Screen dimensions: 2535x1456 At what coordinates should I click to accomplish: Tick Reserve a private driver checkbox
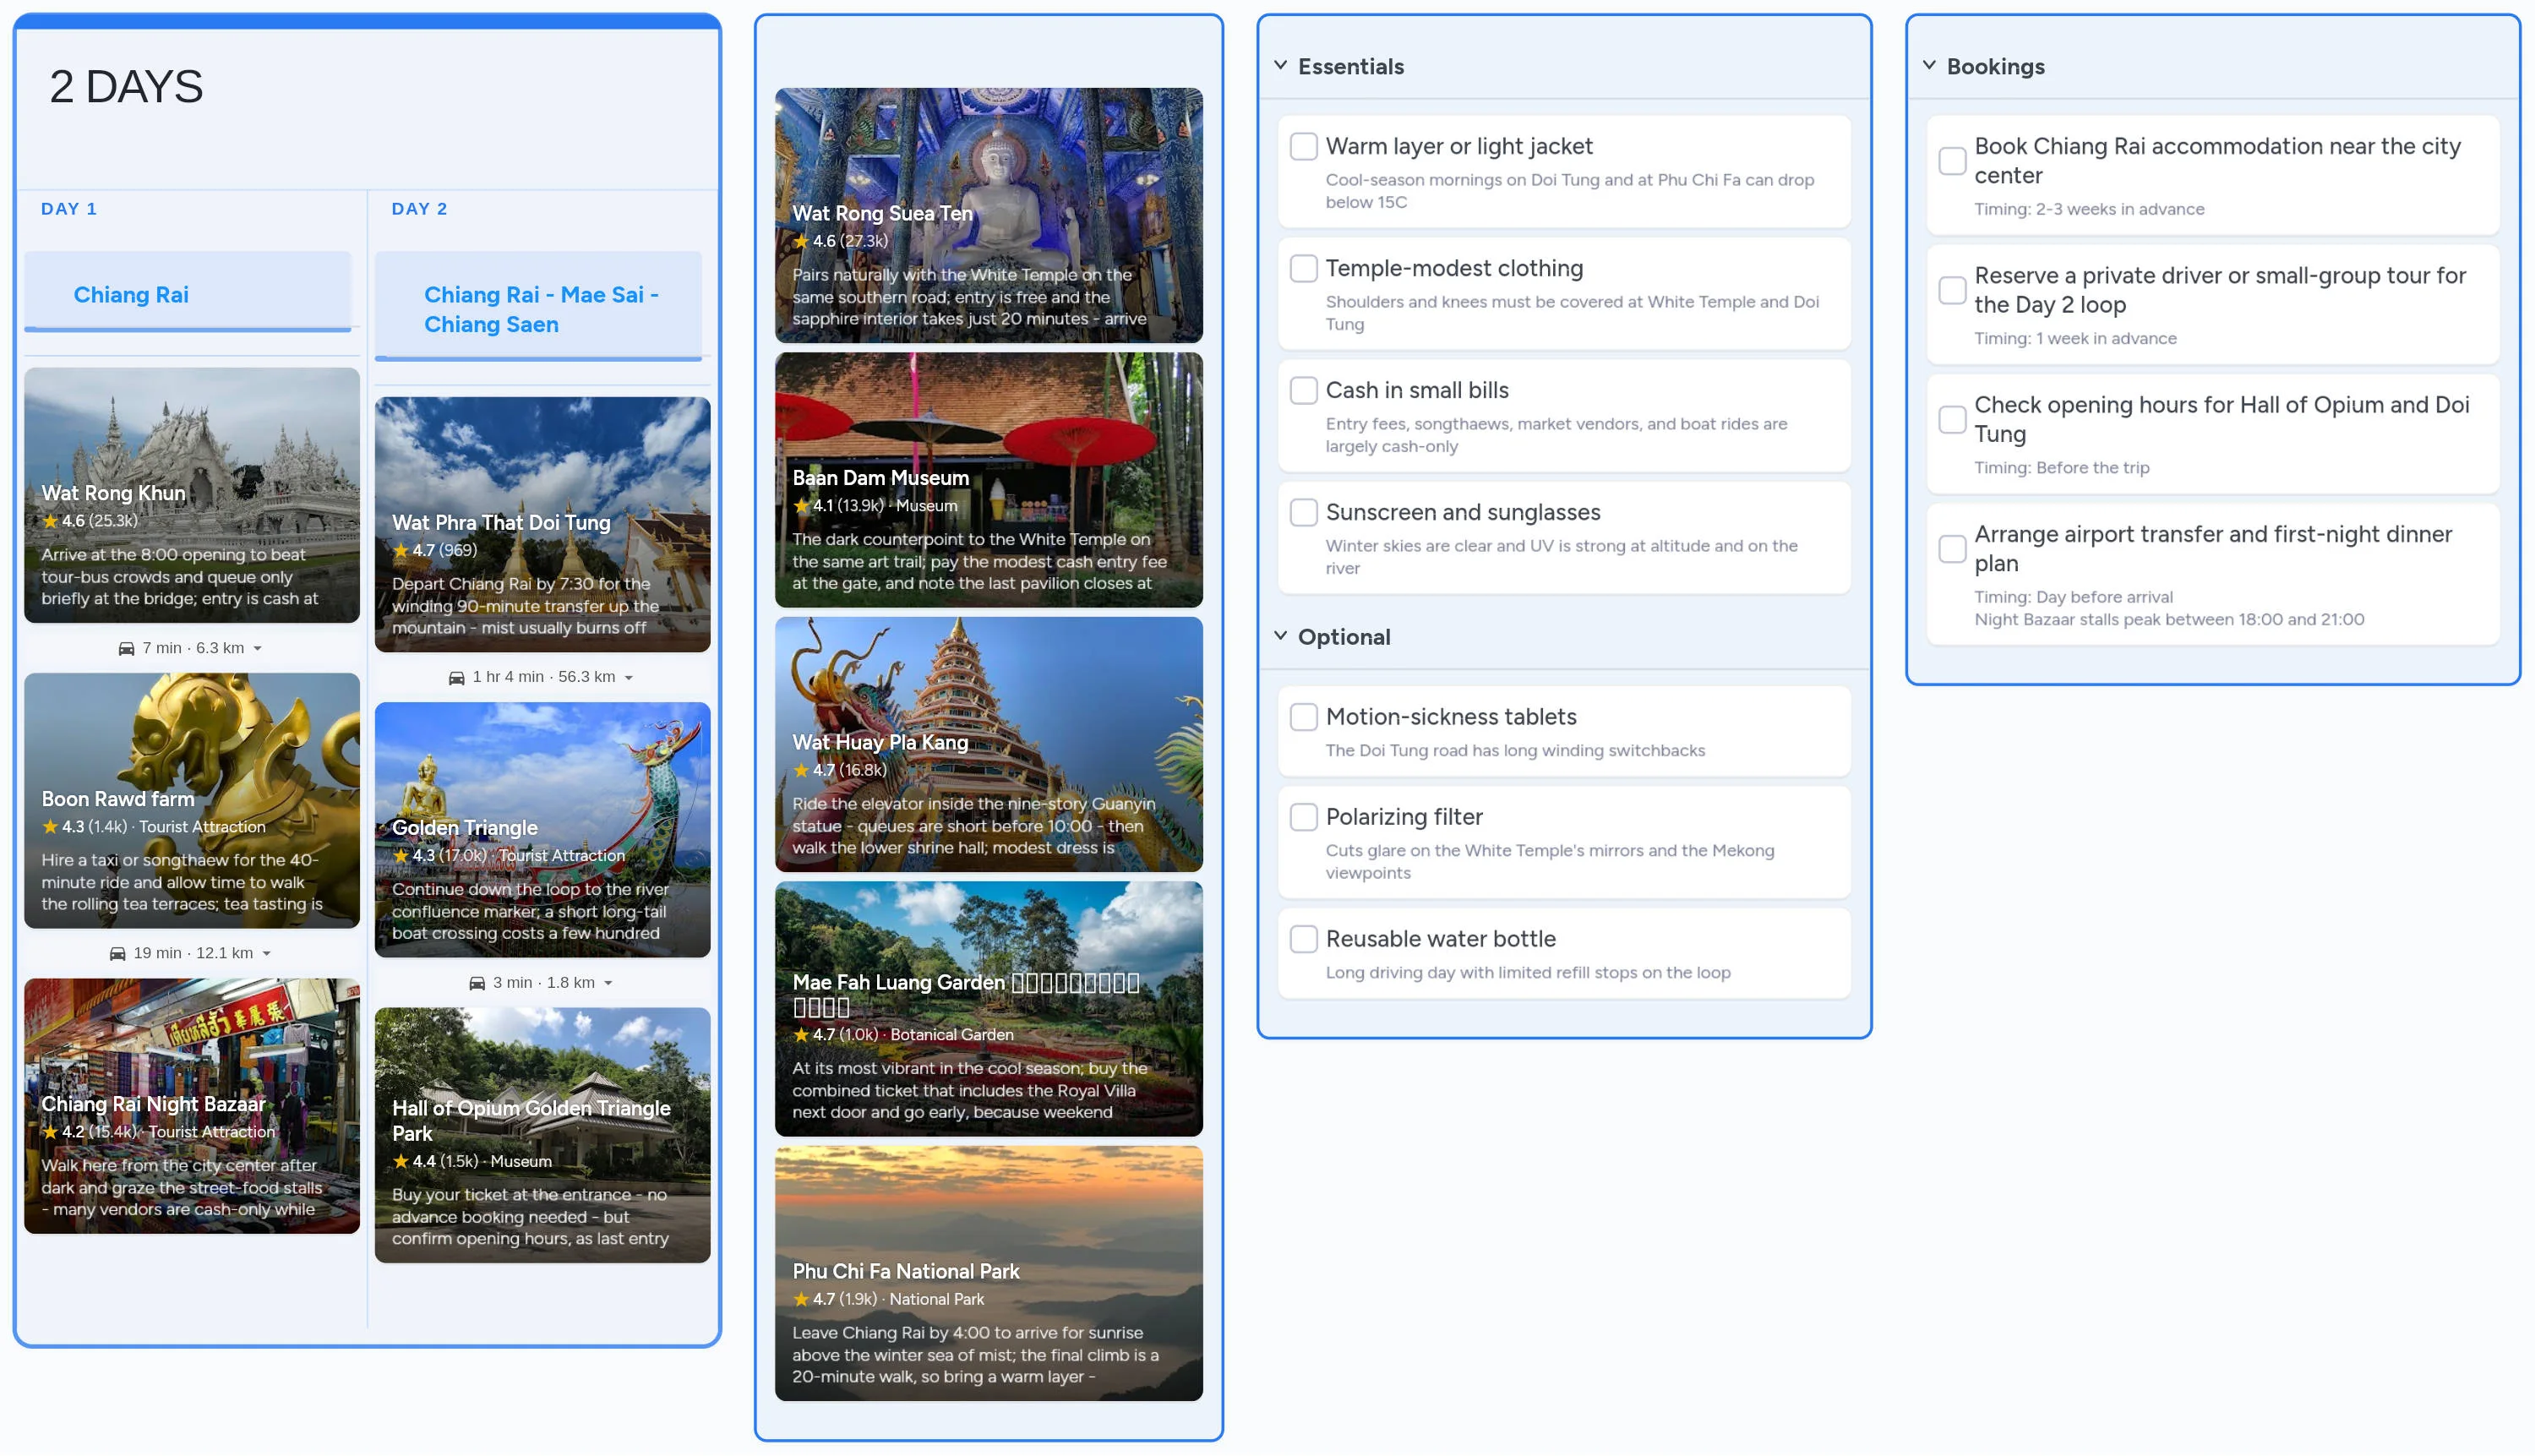click(x=1953, y=290)
